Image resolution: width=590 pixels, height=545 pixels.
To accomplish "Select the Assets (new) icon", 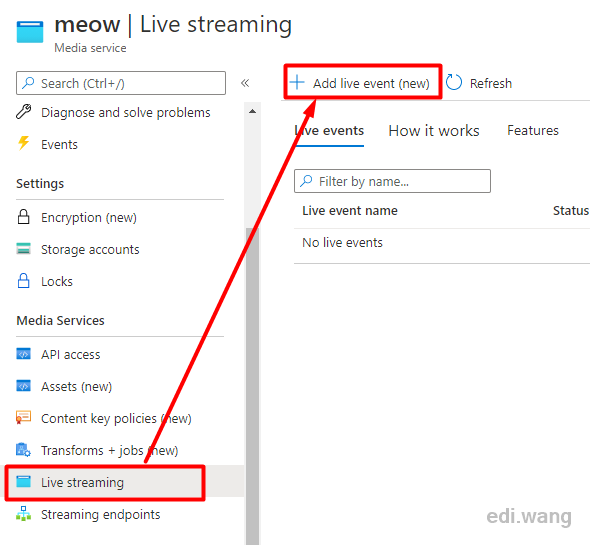I will [23, 386].
